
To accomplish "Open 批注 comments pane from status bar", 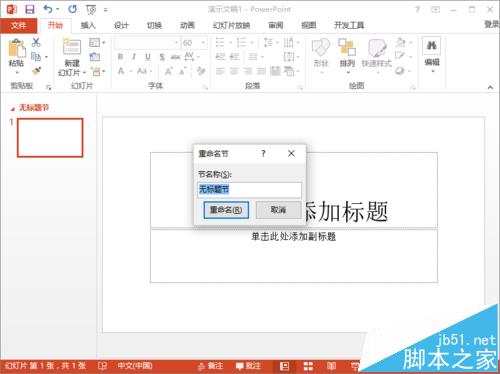I will [248, 366].
